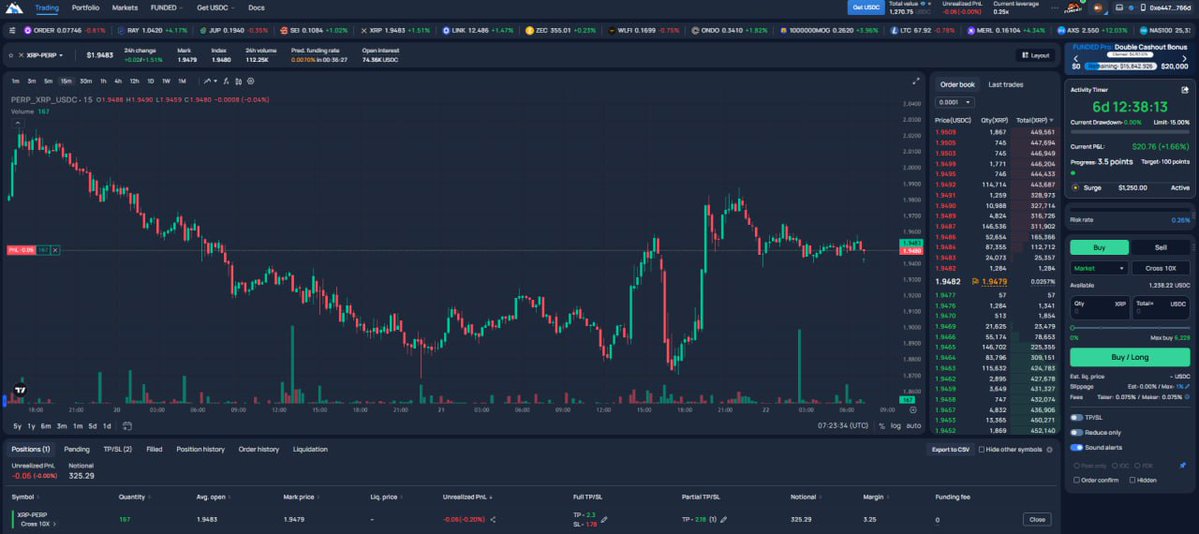Select the Post only radio option

(1077, 465)
